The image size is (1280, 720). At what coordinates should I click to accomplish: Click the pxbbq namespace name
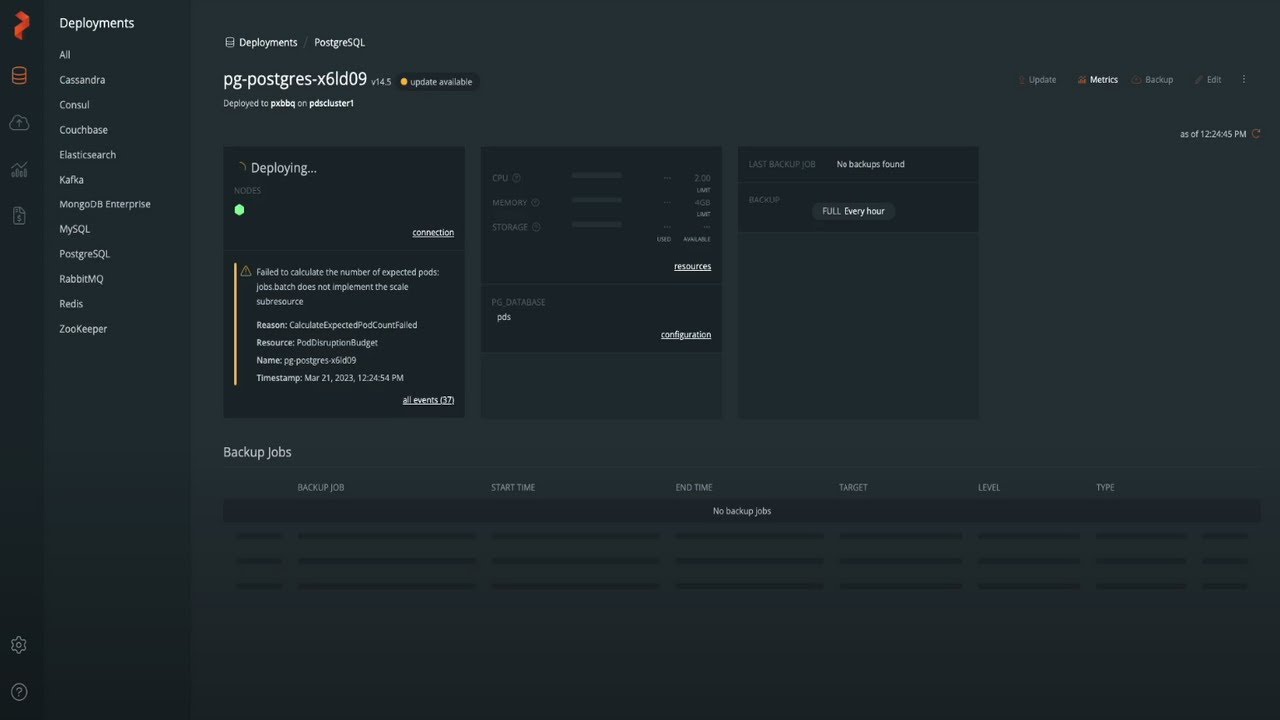[283, 103]
